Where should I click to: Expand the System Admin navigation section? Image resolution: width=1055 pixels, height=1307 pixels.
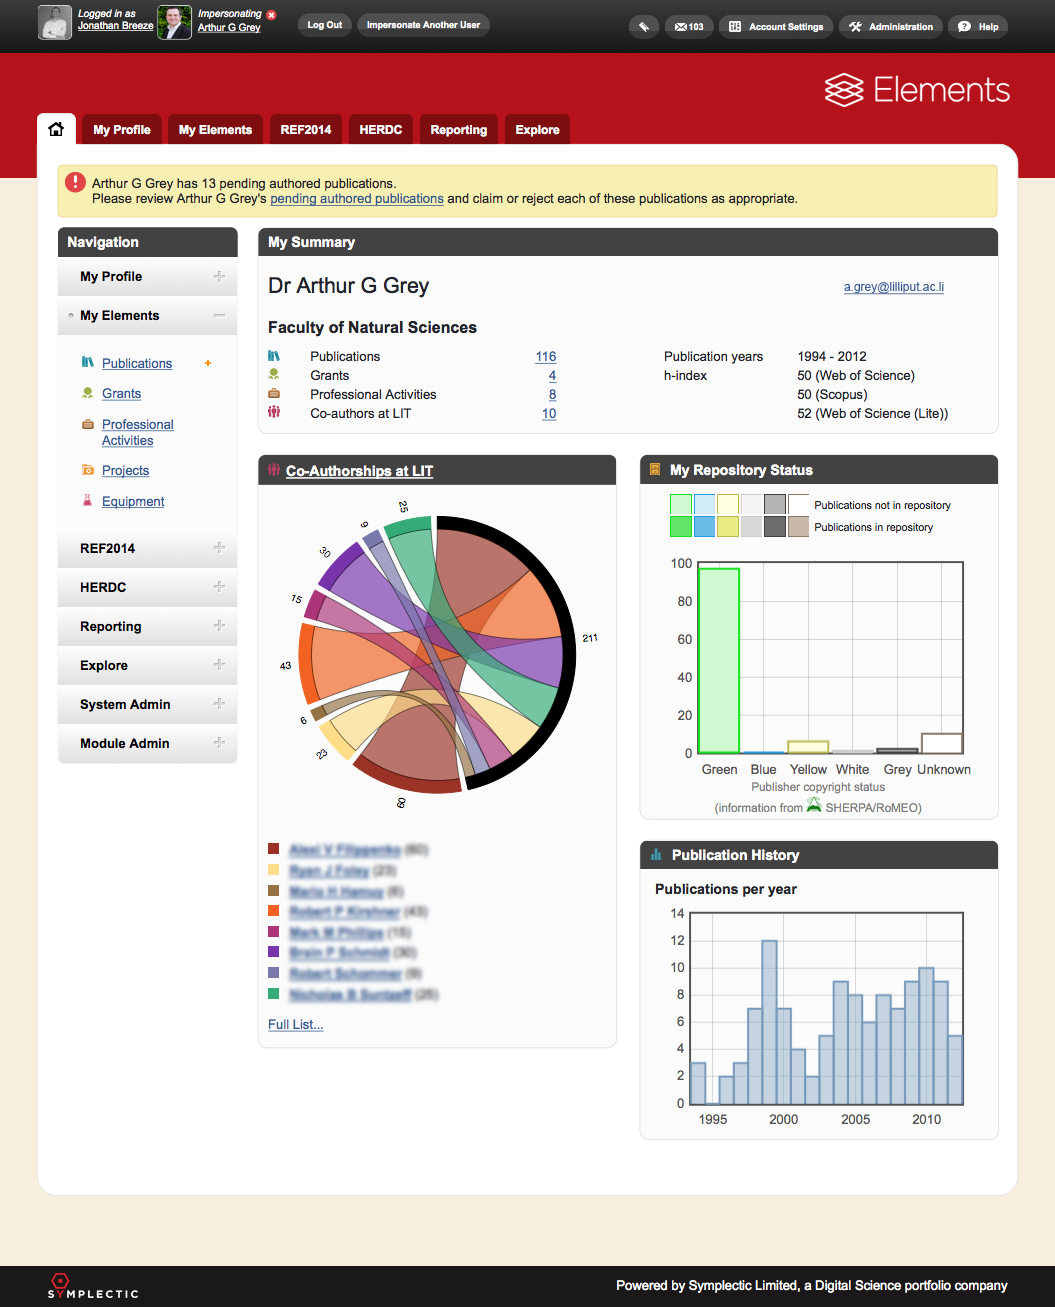[219, 704]
